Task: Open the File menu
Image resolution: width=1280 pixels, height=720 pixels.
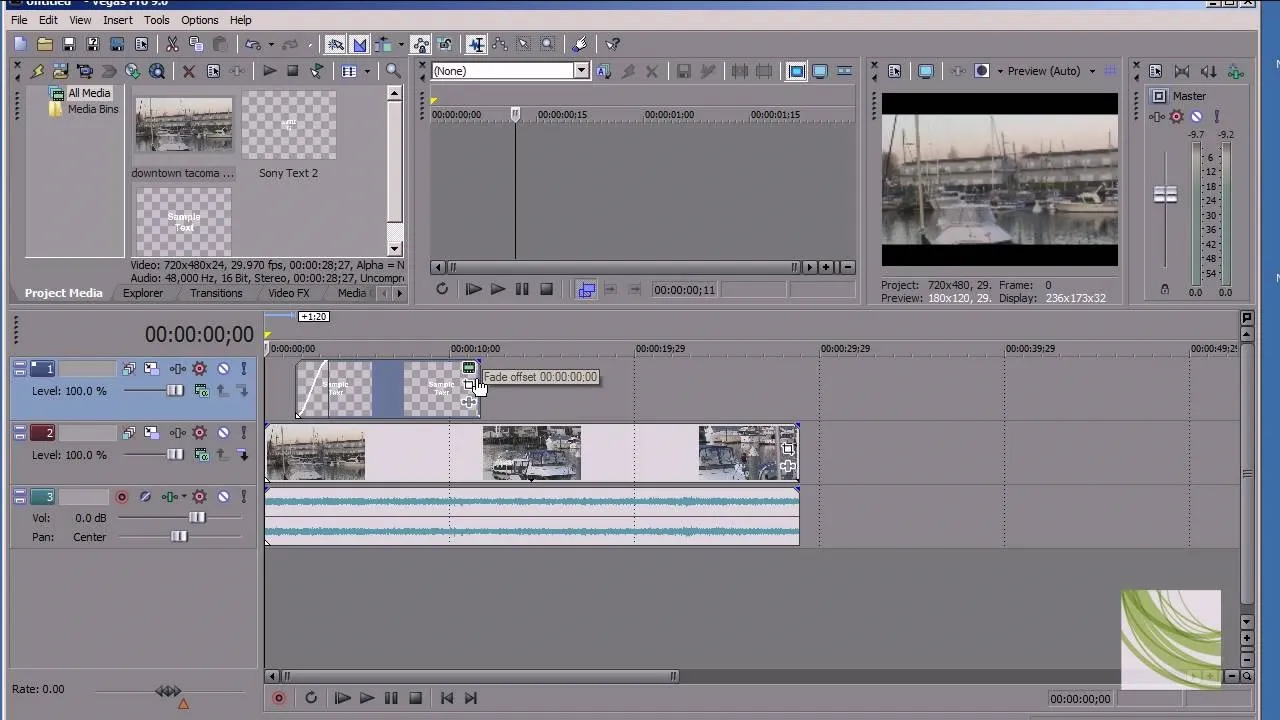Action: (19, 20)
